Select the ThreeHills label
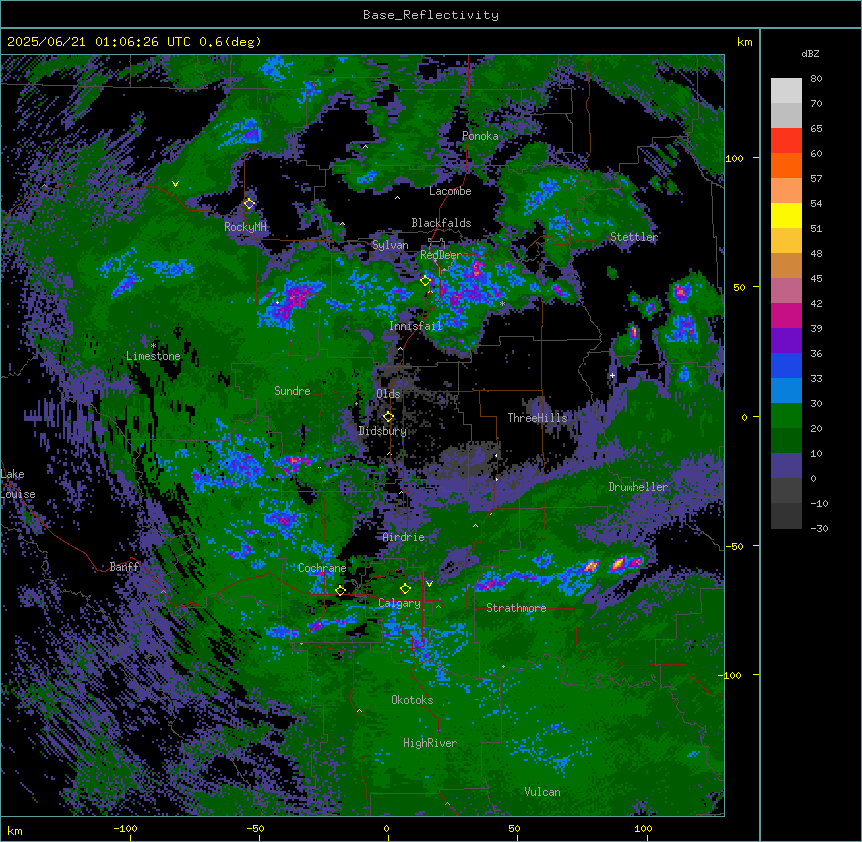Viewport: 862px width, 842px height. (x=537, y=418)
